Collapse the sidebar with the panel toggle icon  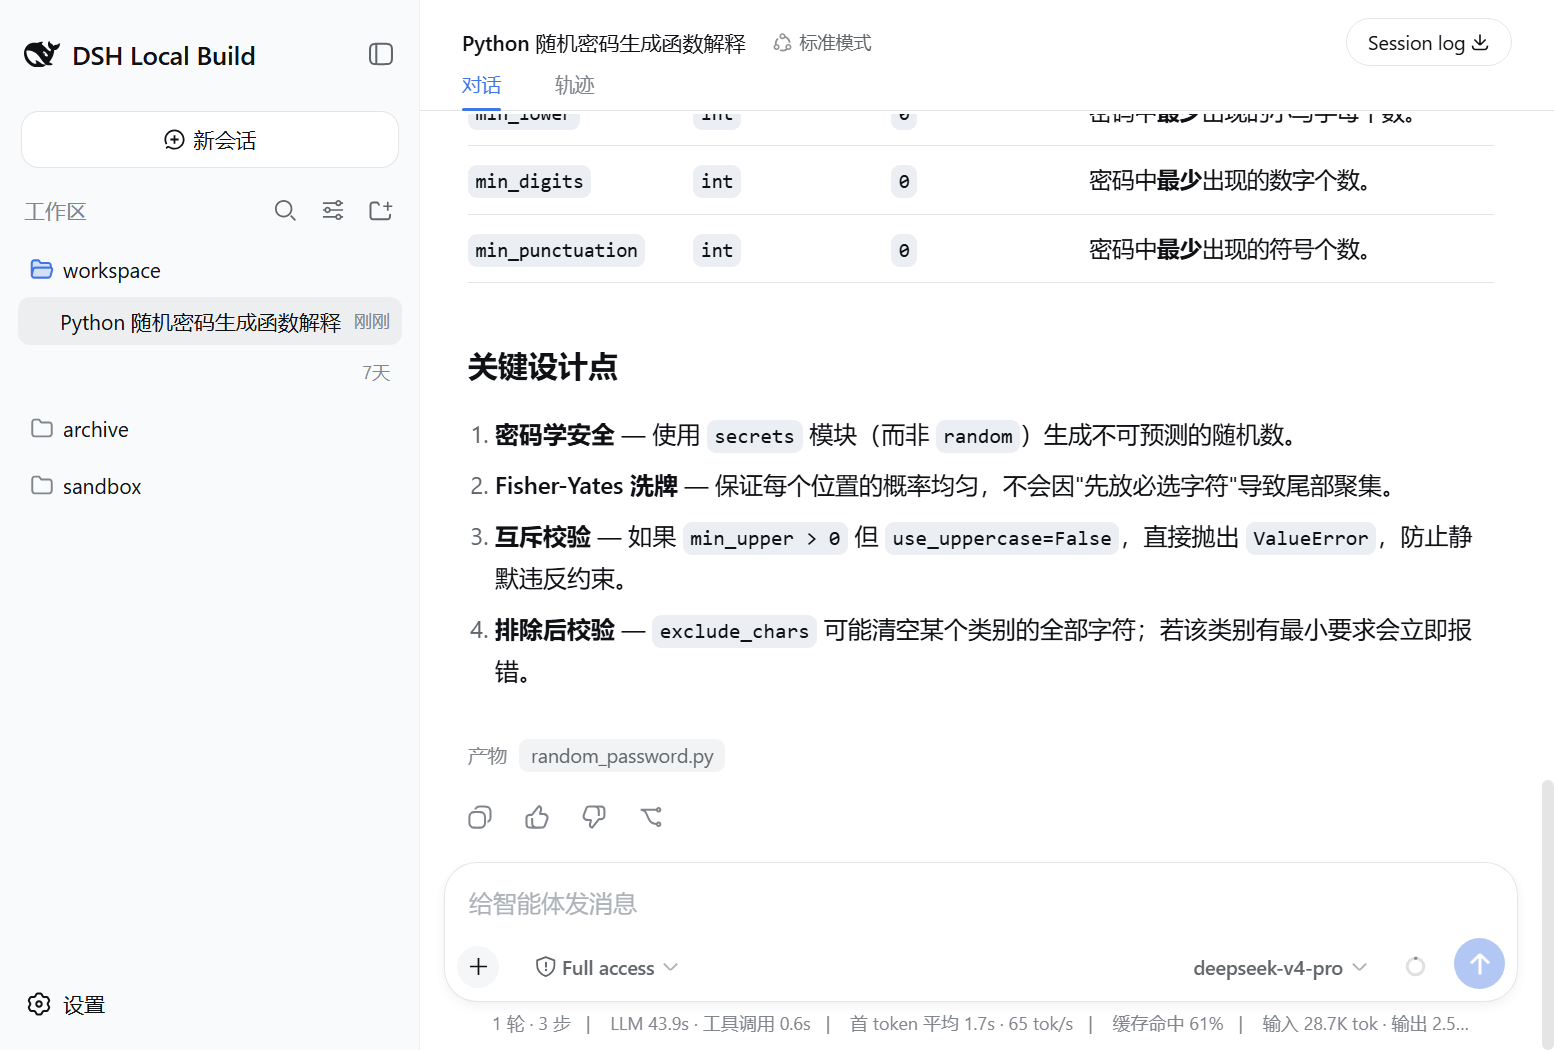(381, 54)
